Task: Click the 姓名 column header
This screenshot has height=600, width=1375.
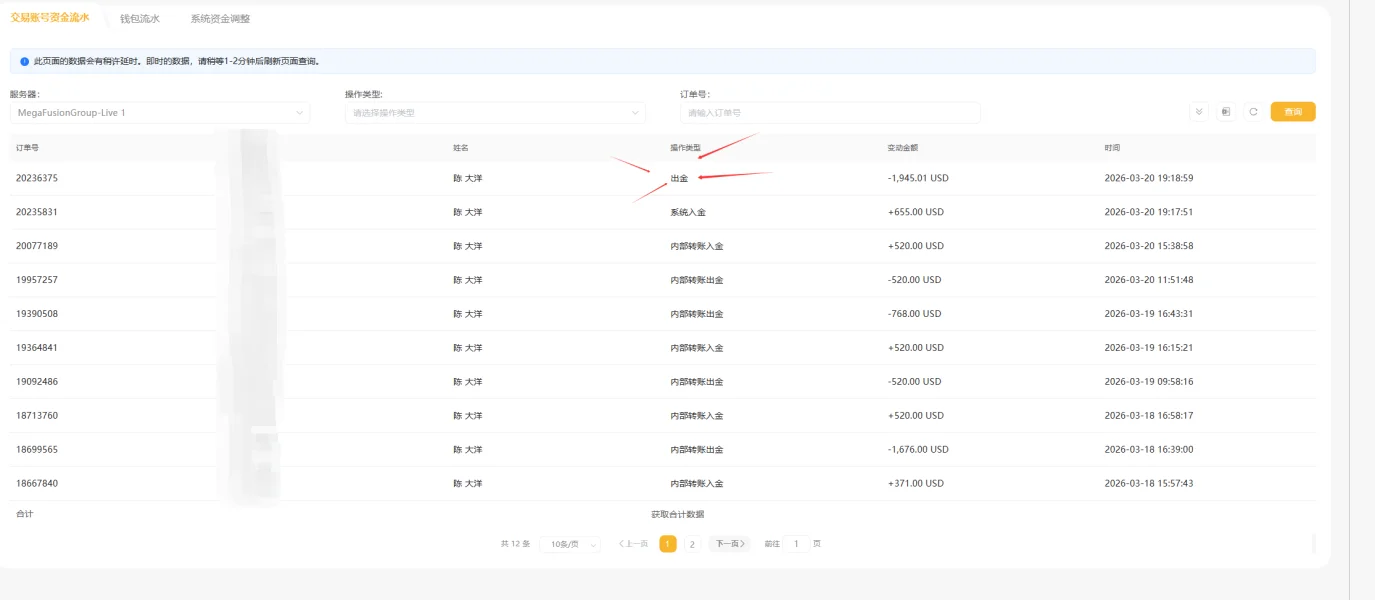Action: click(461, 147)
